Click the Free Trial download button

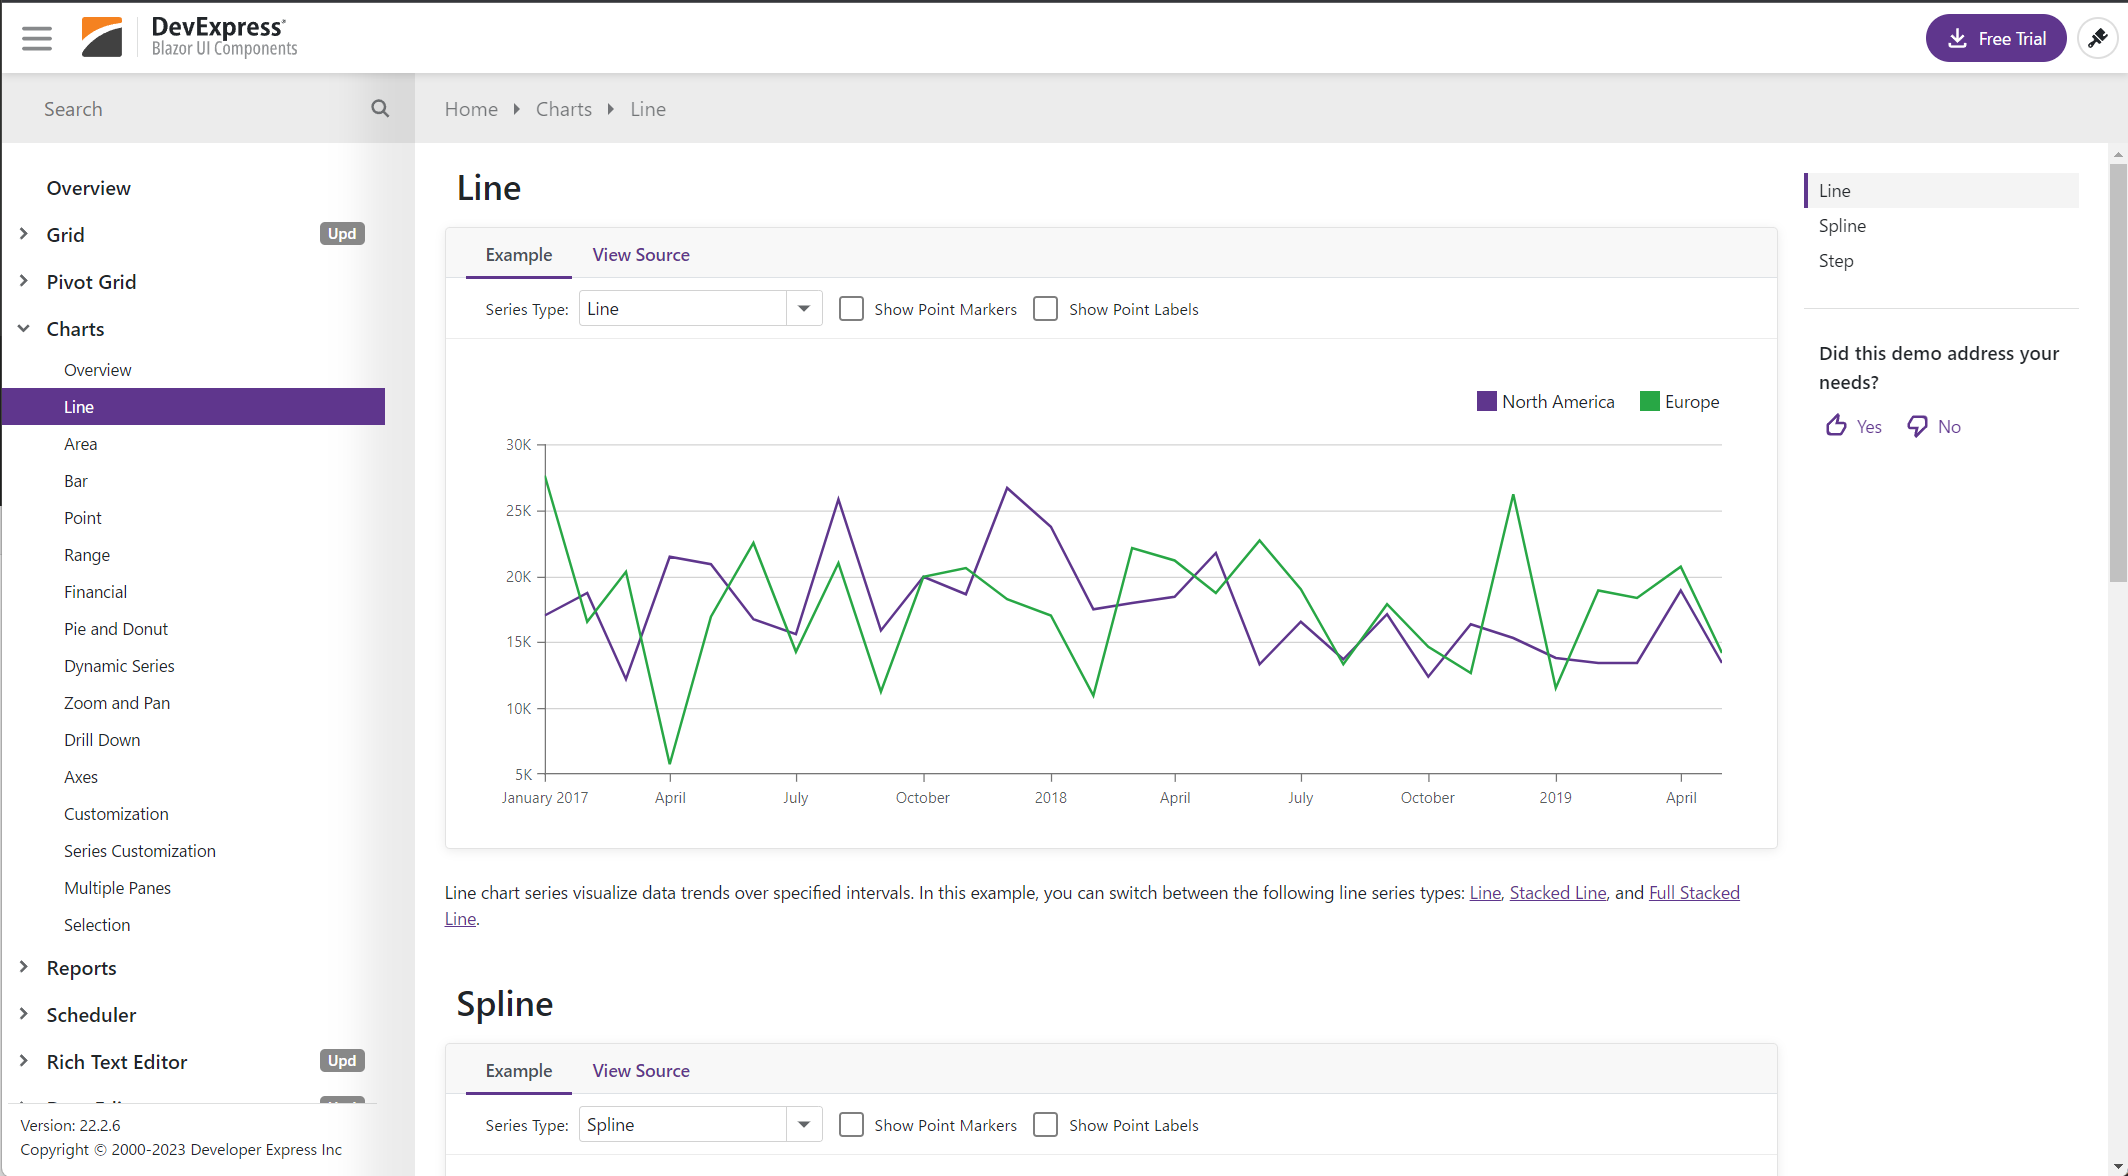(x=1995, y=38)
